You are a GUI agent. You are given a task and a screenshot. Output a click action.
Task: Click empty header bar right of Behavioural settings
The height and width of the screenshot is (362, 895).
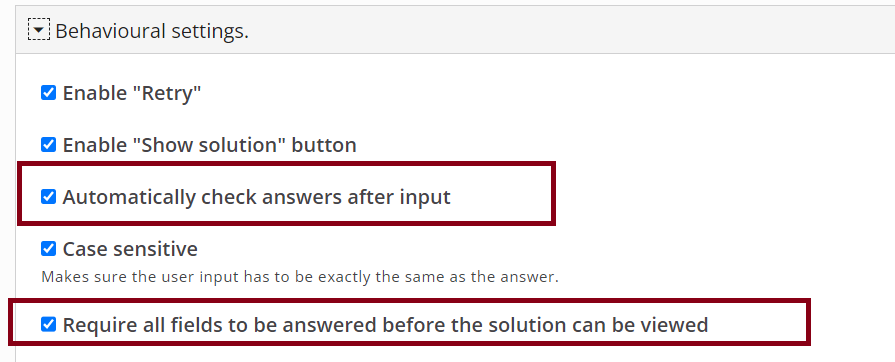571,31
